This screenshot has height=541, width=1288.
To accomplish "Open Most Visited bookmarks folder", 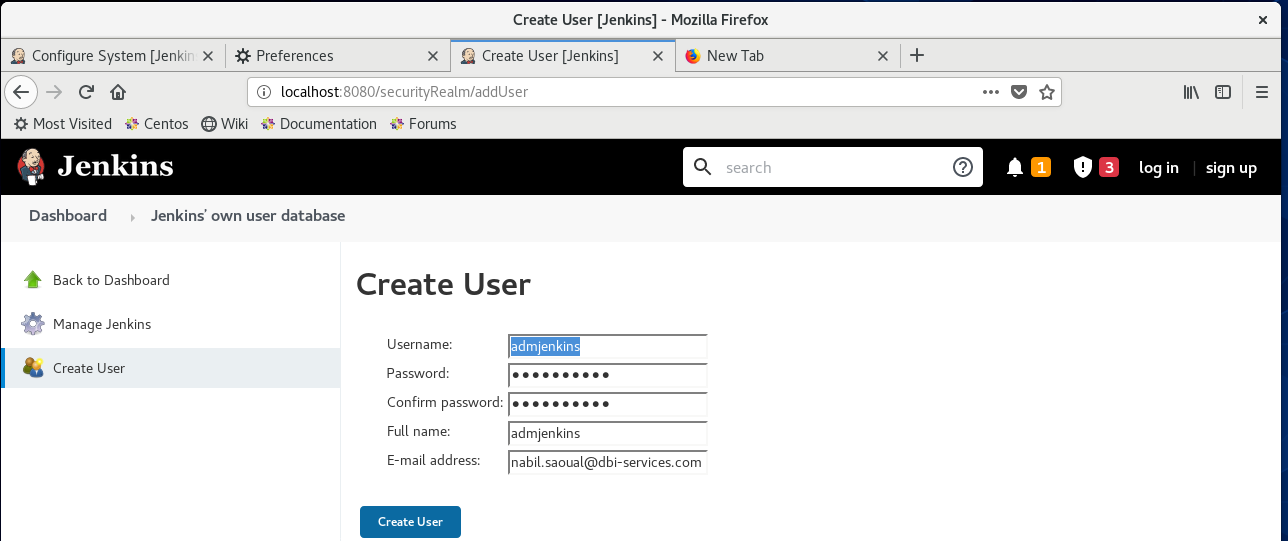I will pyautogui.click(x=62, y=124).
